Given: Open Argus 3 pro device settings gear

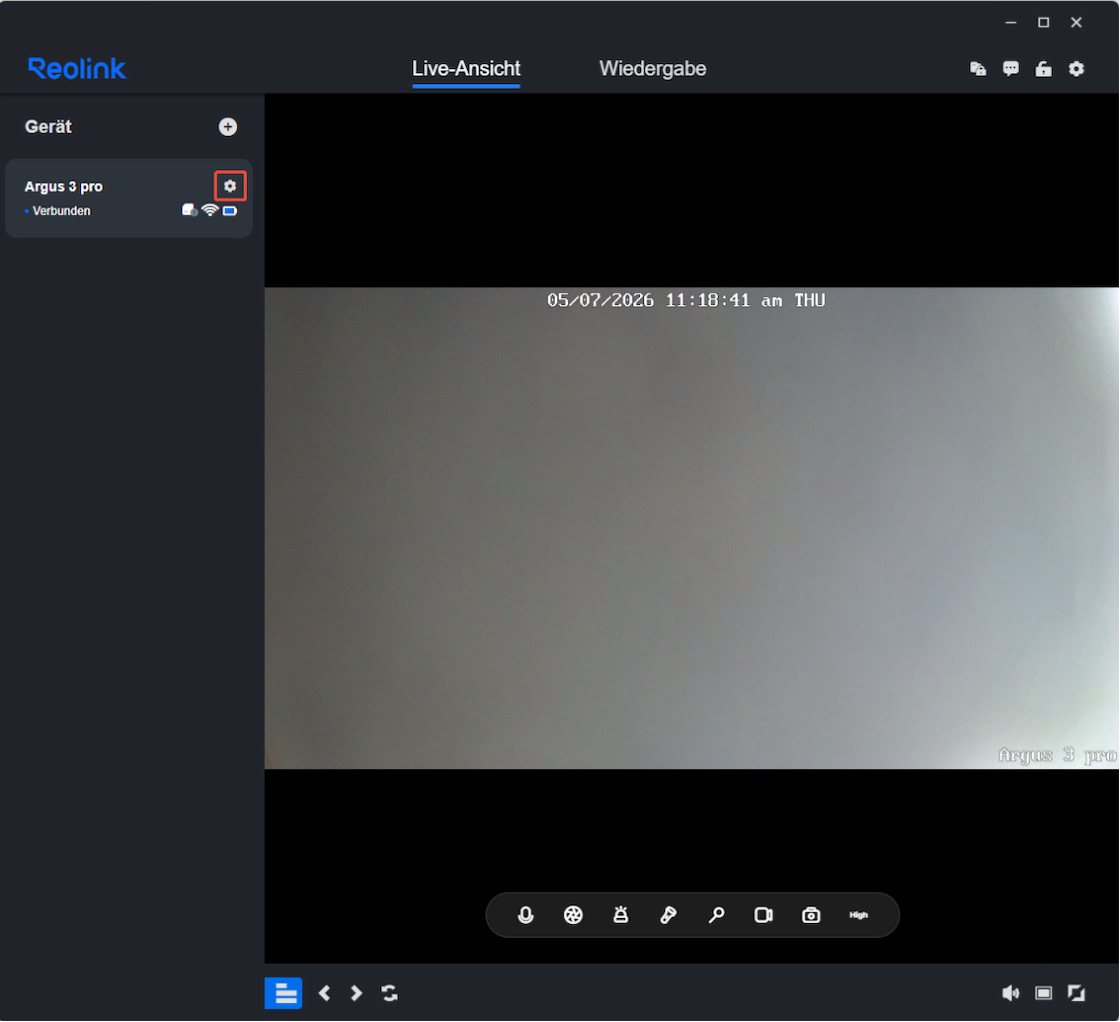Looking at the screenshot, I should pyautogui.click(x=229, y=186).
